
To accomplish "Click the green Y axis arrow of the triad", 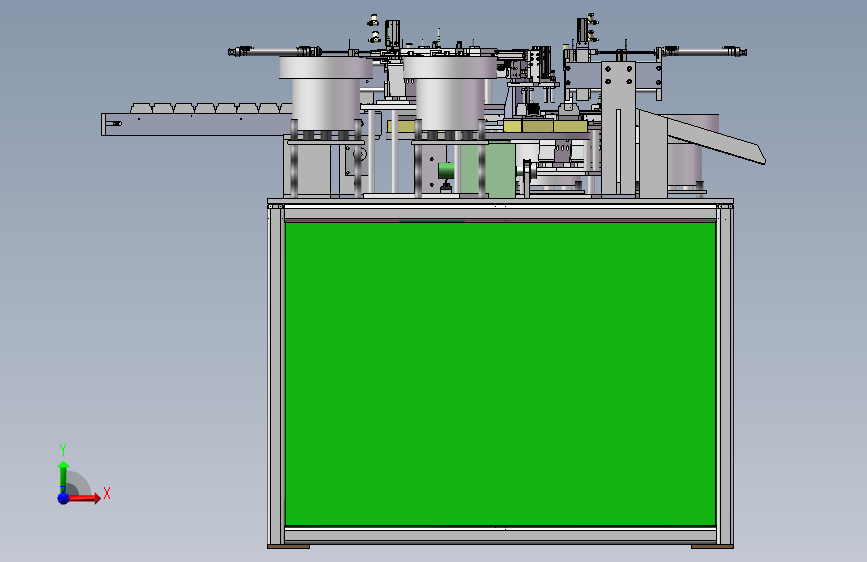I will 64,476.
